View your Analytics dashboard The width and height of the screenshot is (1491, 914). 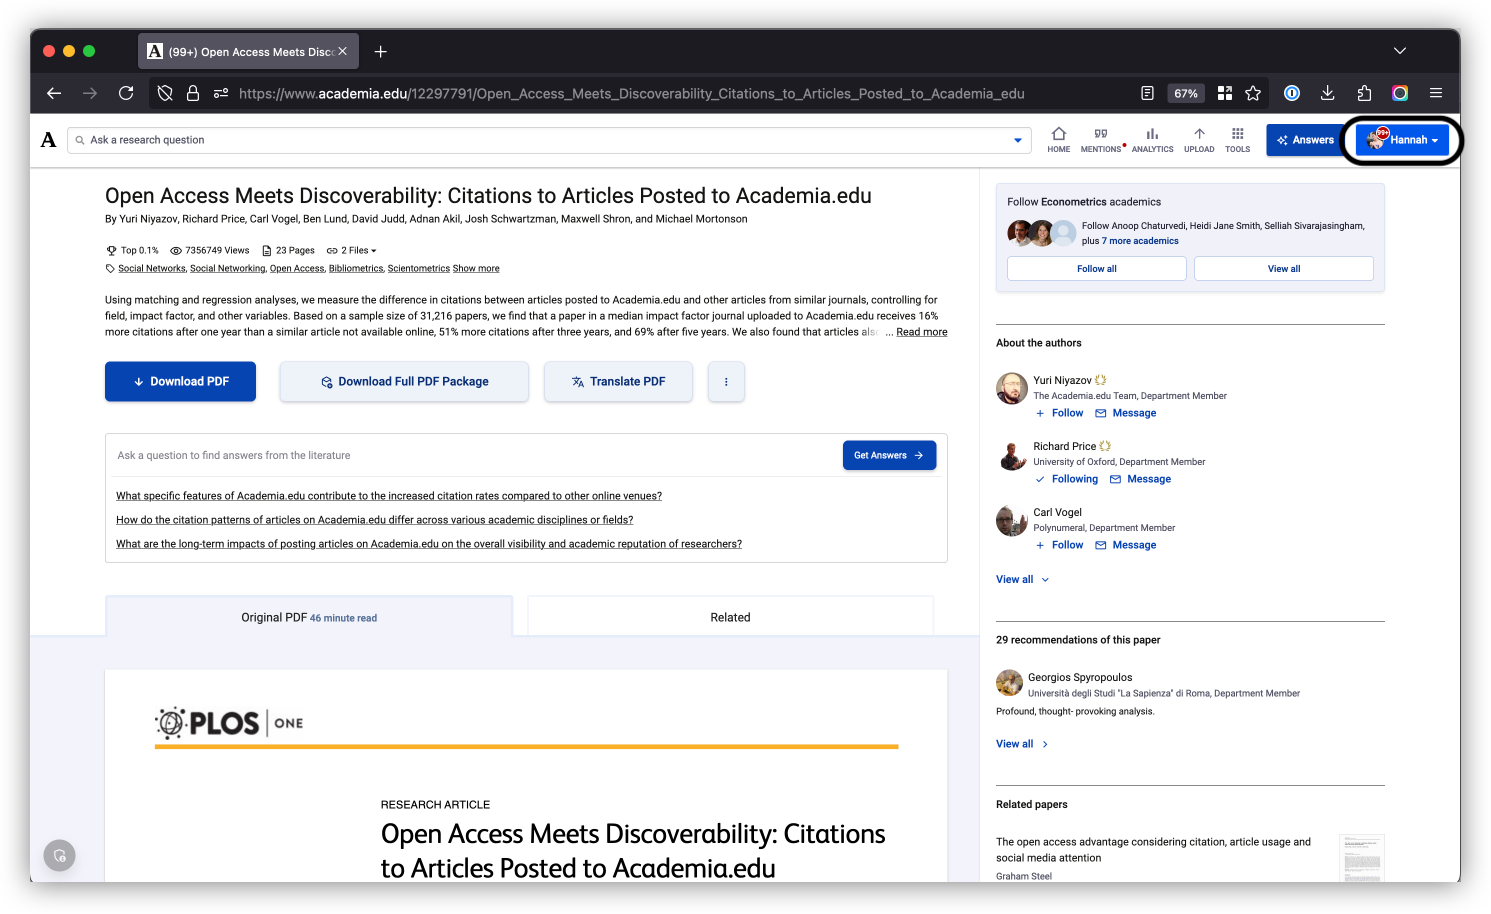click(x=1152, y=140)
